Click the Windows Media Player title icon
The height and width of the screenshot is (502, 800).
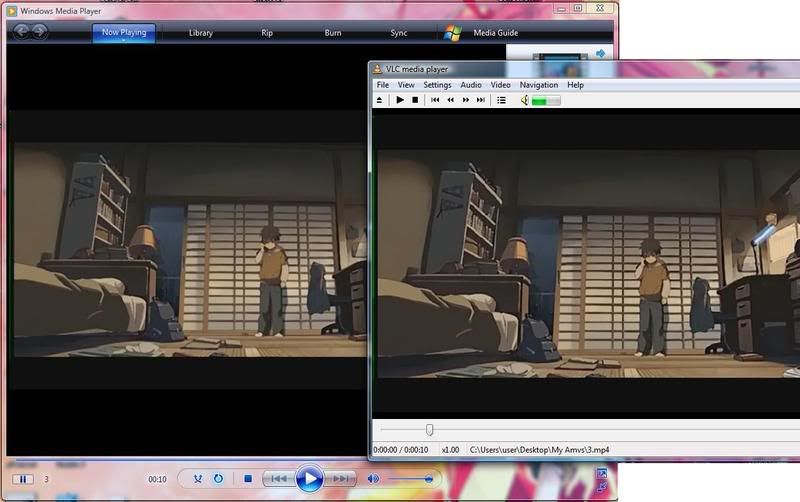click(x=11, y=11)
